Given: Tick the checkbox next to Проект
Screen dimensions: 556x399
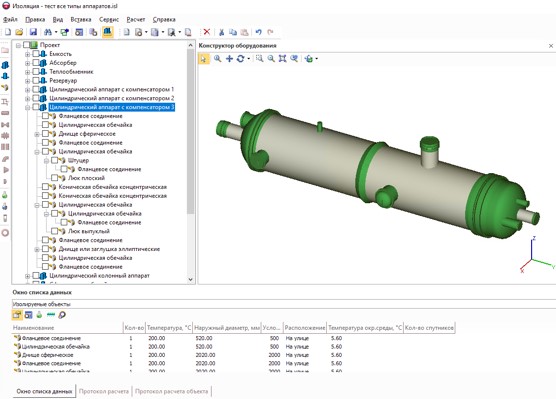Looking at the screenshot, I should coord(26,45).
